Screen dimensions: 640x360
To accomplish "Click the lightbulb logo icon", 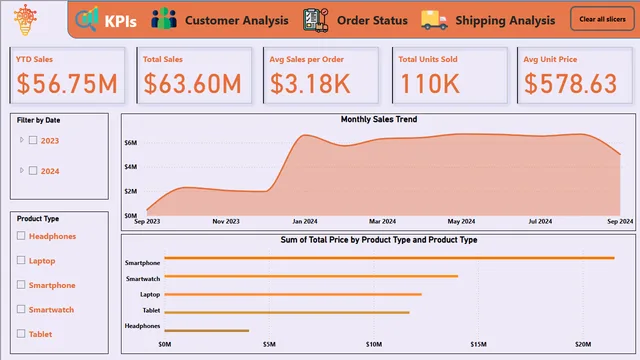I will click(x=25, y=20).
